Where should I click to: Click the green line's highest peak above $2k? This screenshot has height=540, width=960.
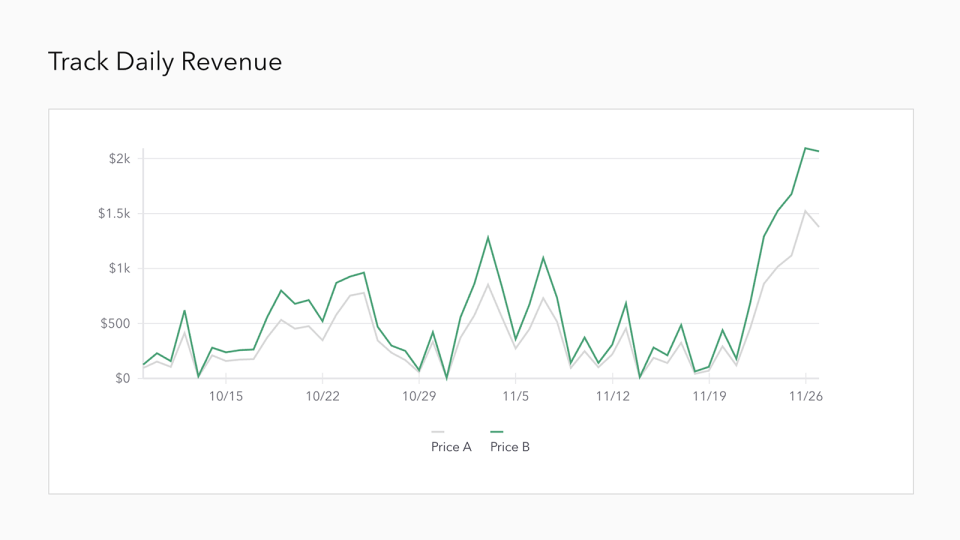[805, 148]
